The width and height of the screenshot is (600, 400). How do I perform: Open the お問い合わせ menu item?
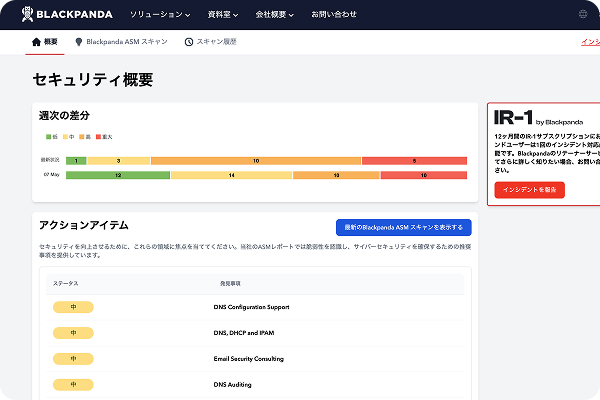pos(334,14)
